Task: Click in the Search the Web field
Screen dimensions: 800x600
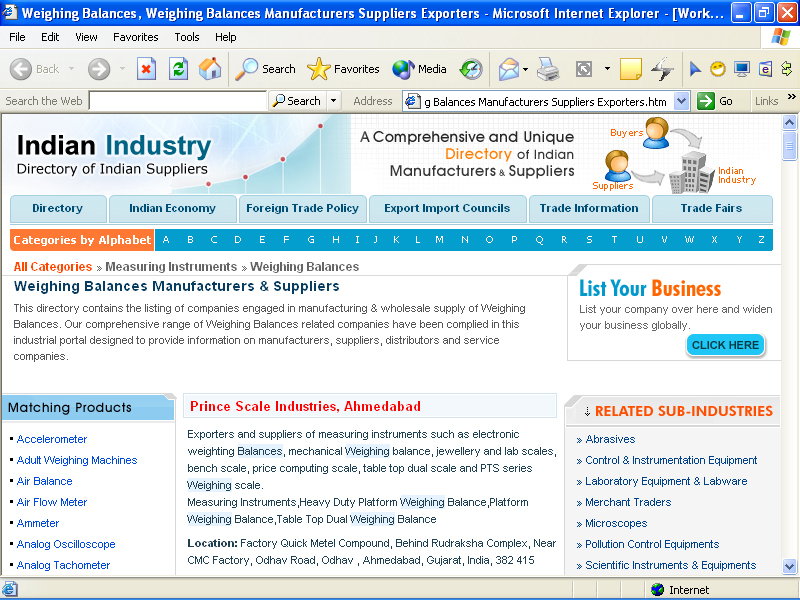Action: 178,101
